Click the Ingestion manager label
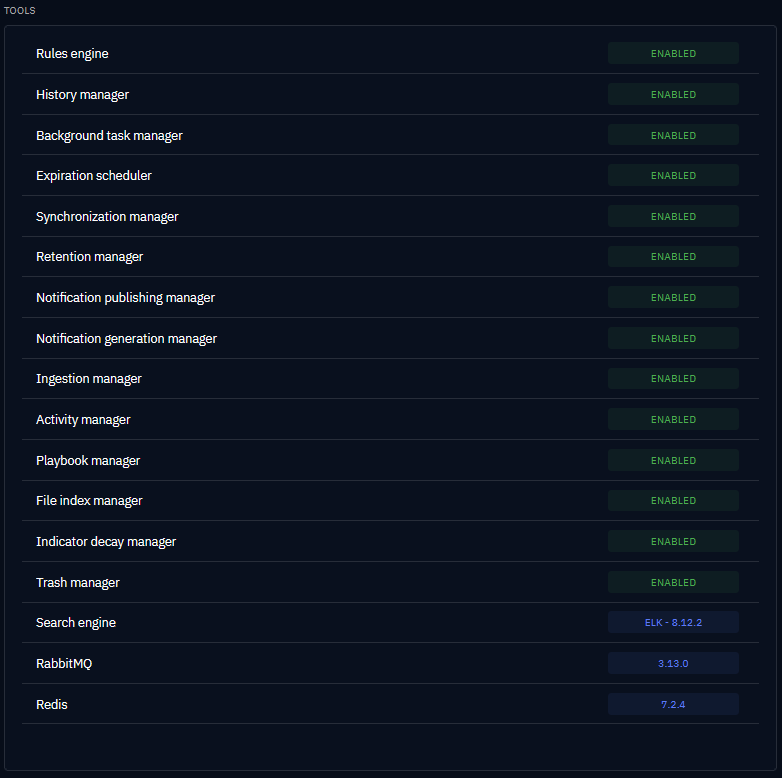782x778 pixels. coord(89,379)
